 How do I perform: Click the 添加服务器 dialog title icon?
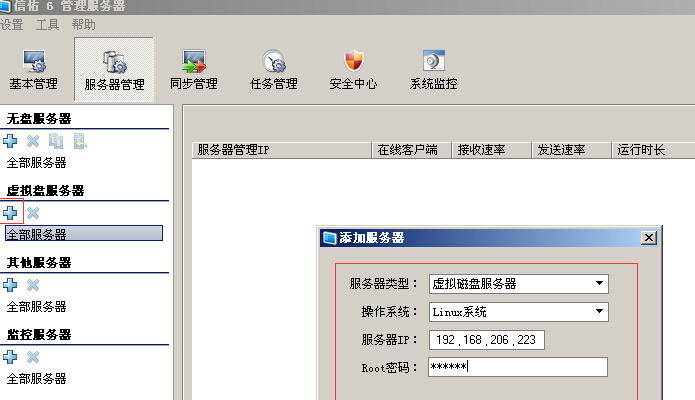click(x=330, y=238)
